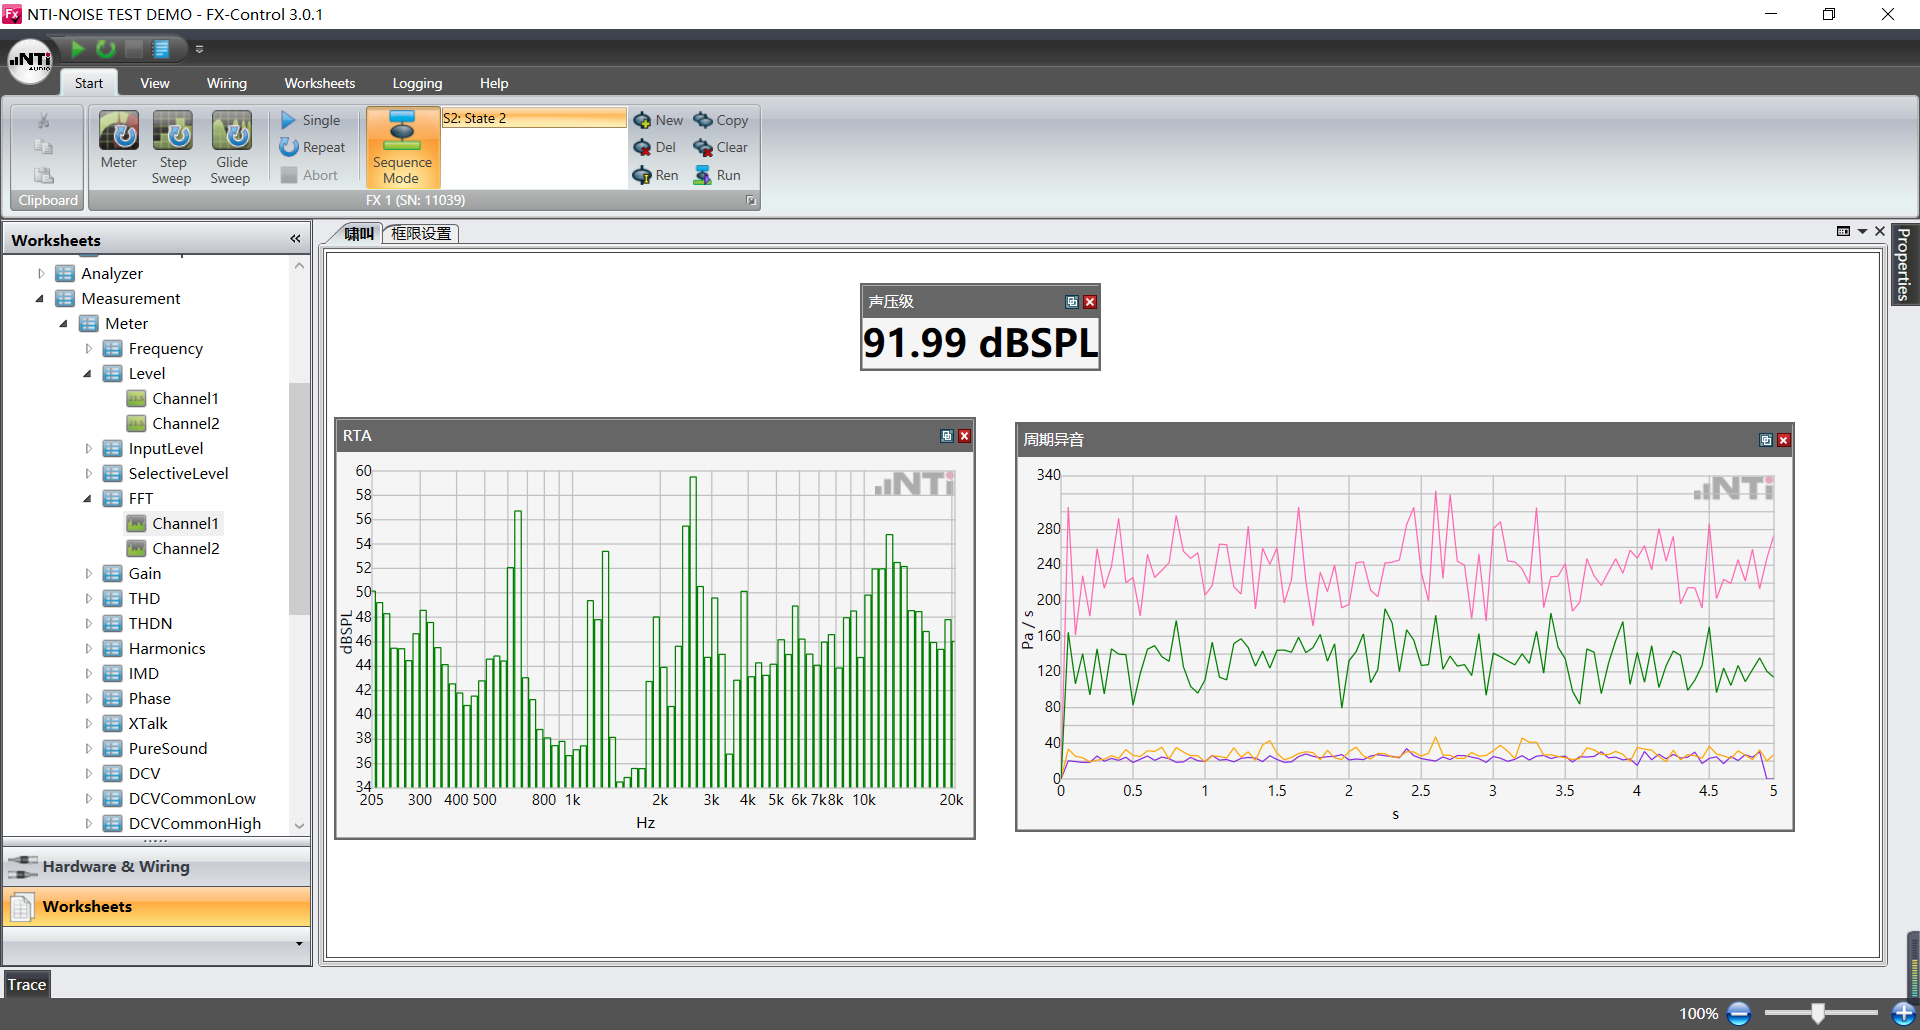Collapse the FFT tree node

88,498
